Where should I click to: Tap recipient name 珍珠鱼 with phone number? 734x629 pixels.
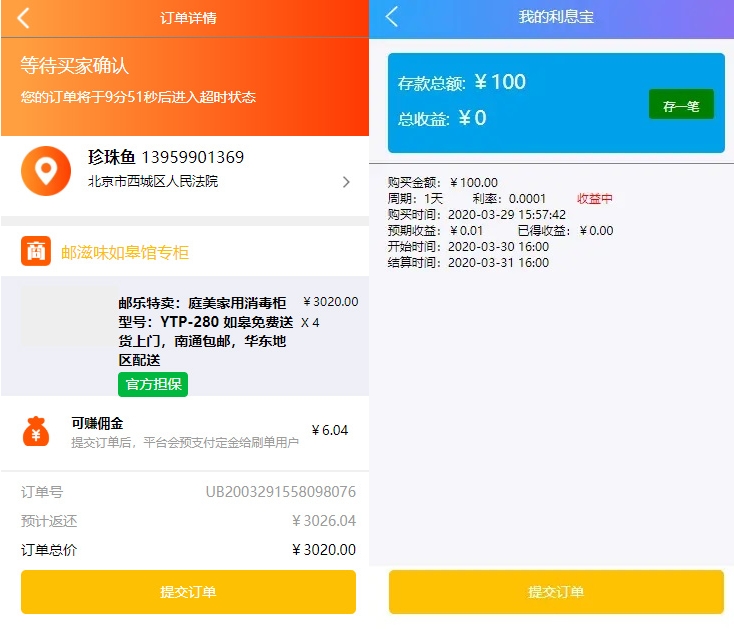click(166, 157)
